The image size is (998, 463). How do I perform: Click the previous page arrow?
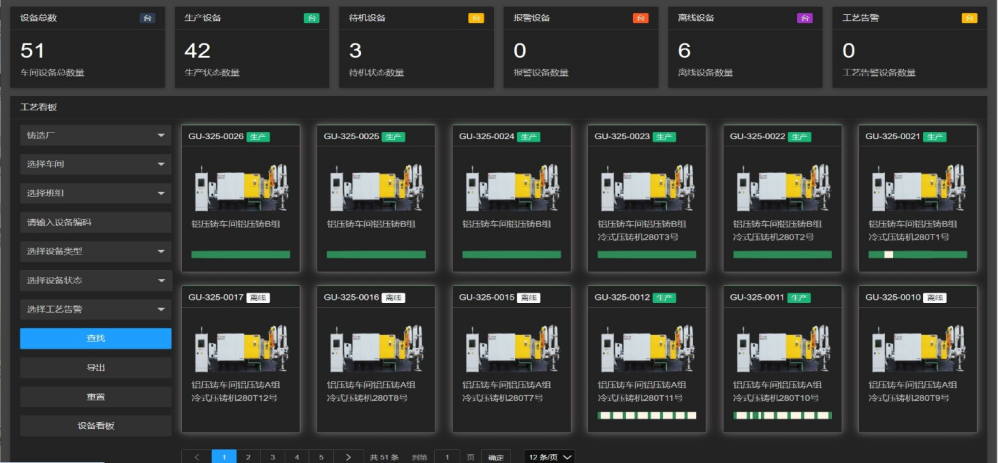coord(197,457)
